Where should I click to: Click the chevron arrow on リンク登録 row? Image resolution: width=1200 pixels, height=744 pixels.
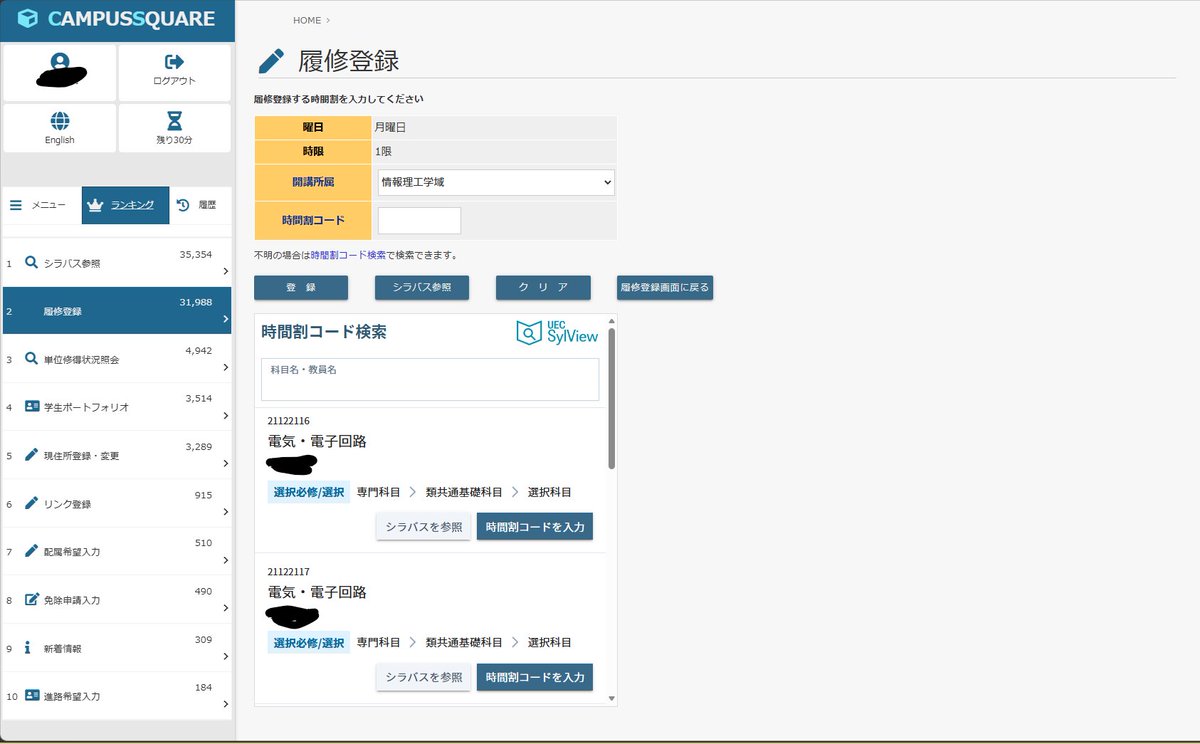coord(225,511)
